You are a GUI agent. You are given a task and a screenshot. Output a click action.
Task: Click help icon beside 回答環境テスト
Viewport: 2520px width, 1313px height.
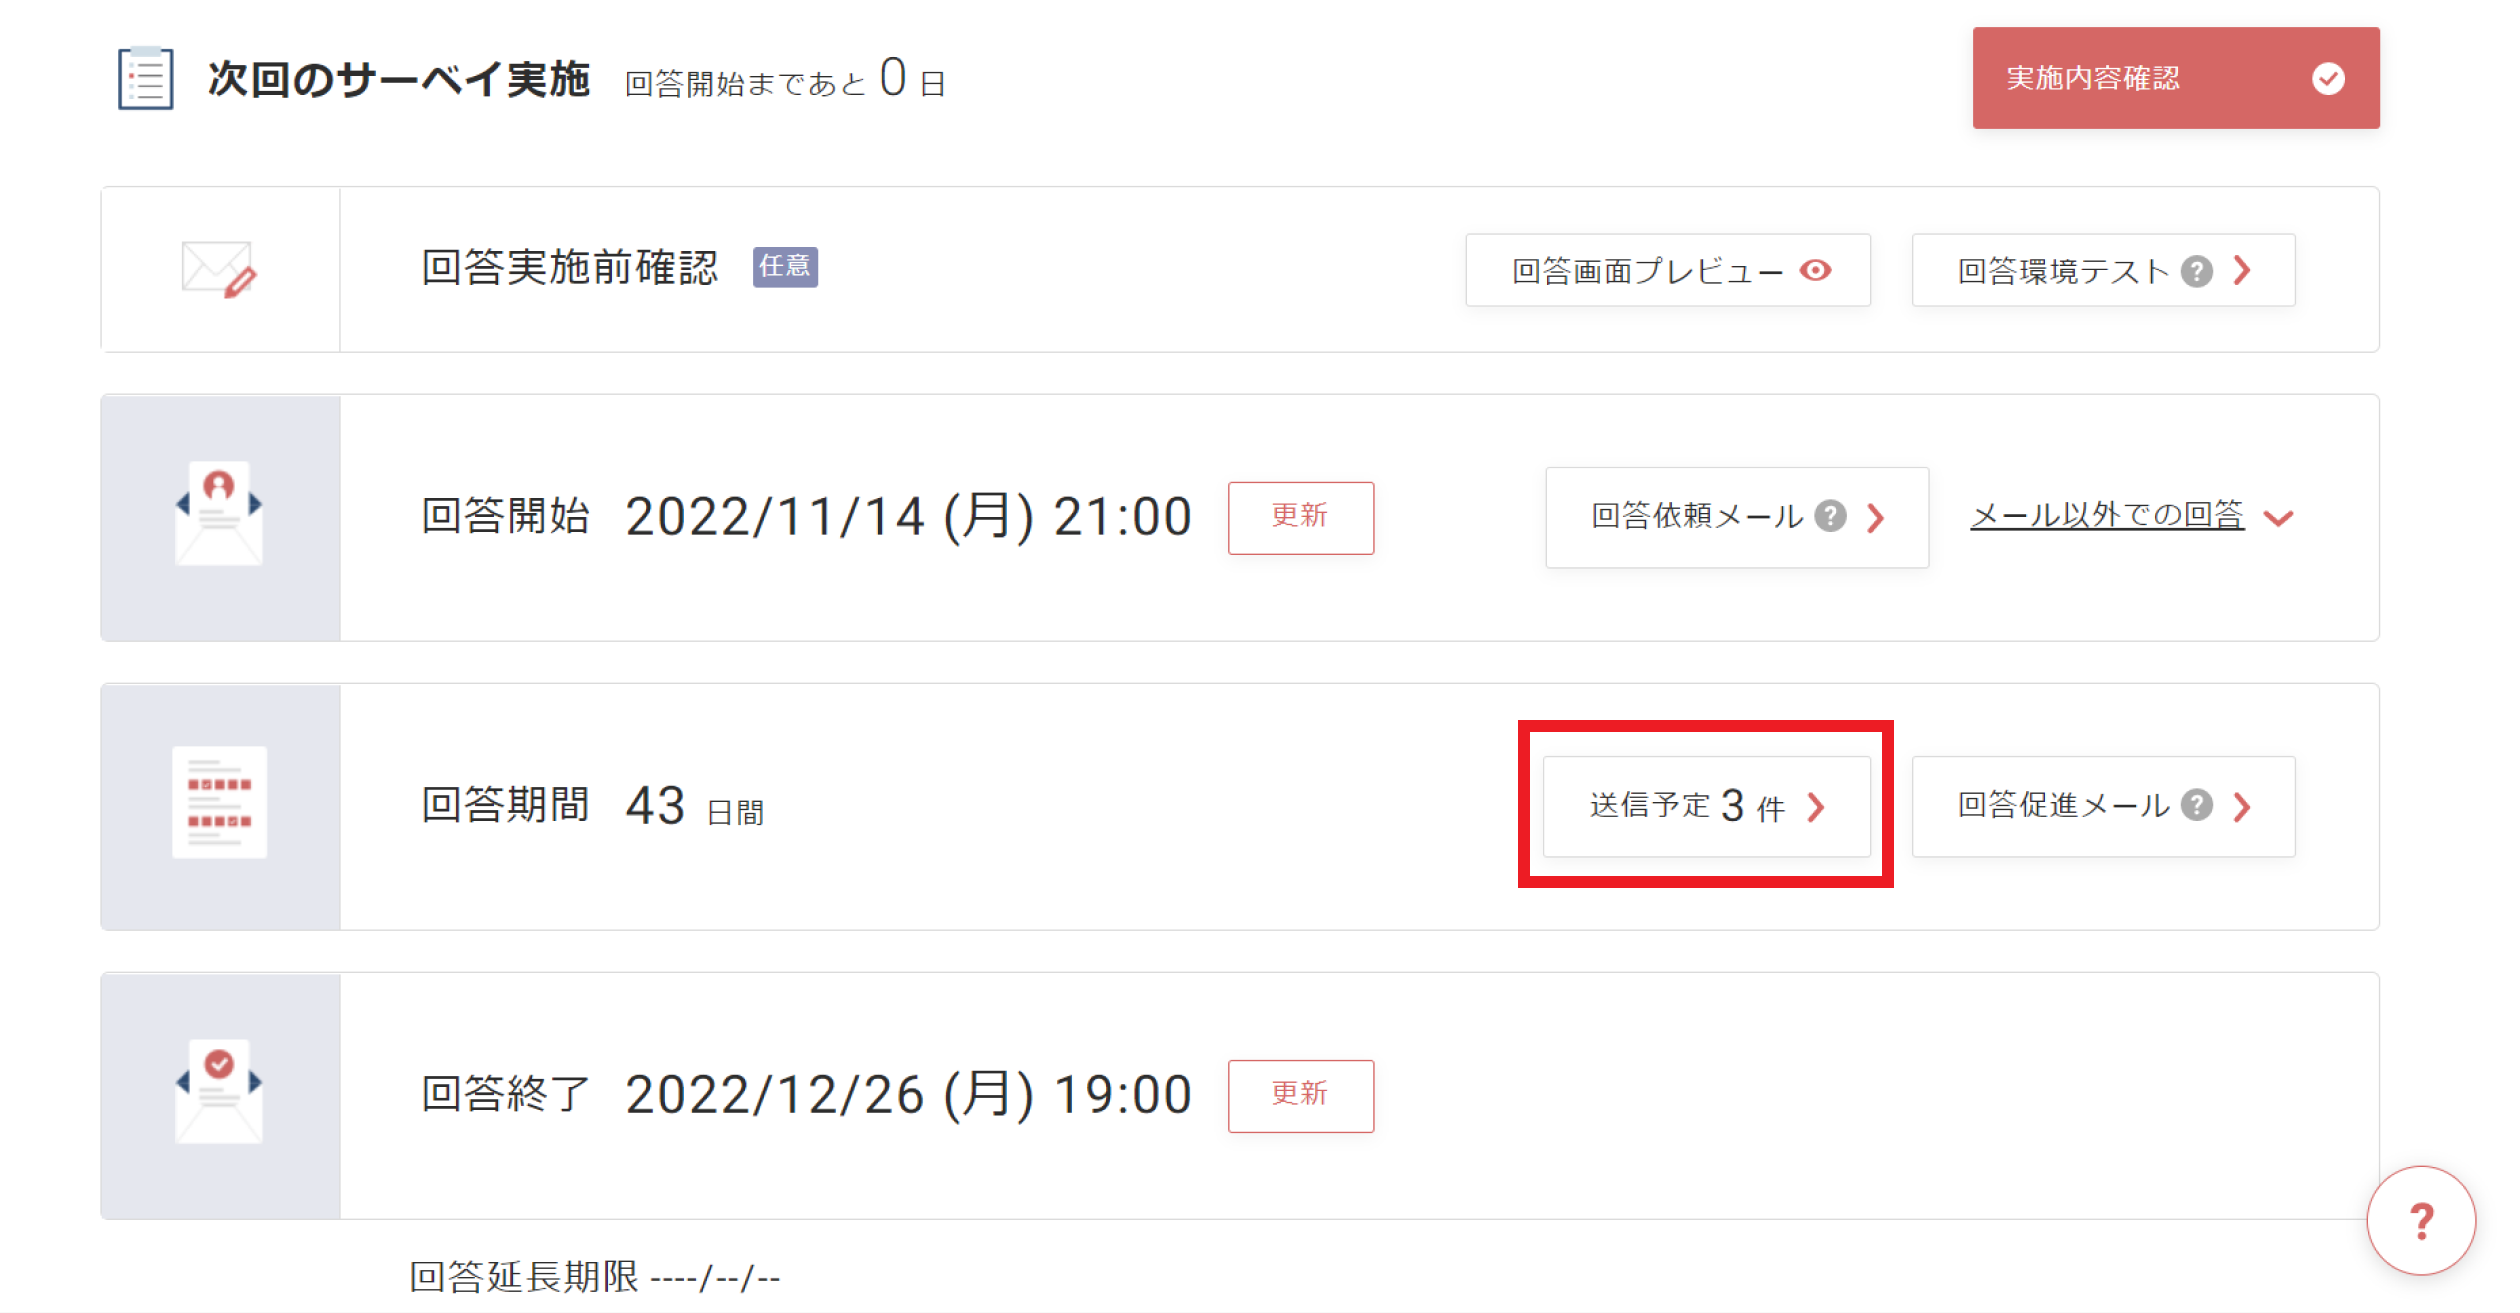click(x=2196, y=271)
